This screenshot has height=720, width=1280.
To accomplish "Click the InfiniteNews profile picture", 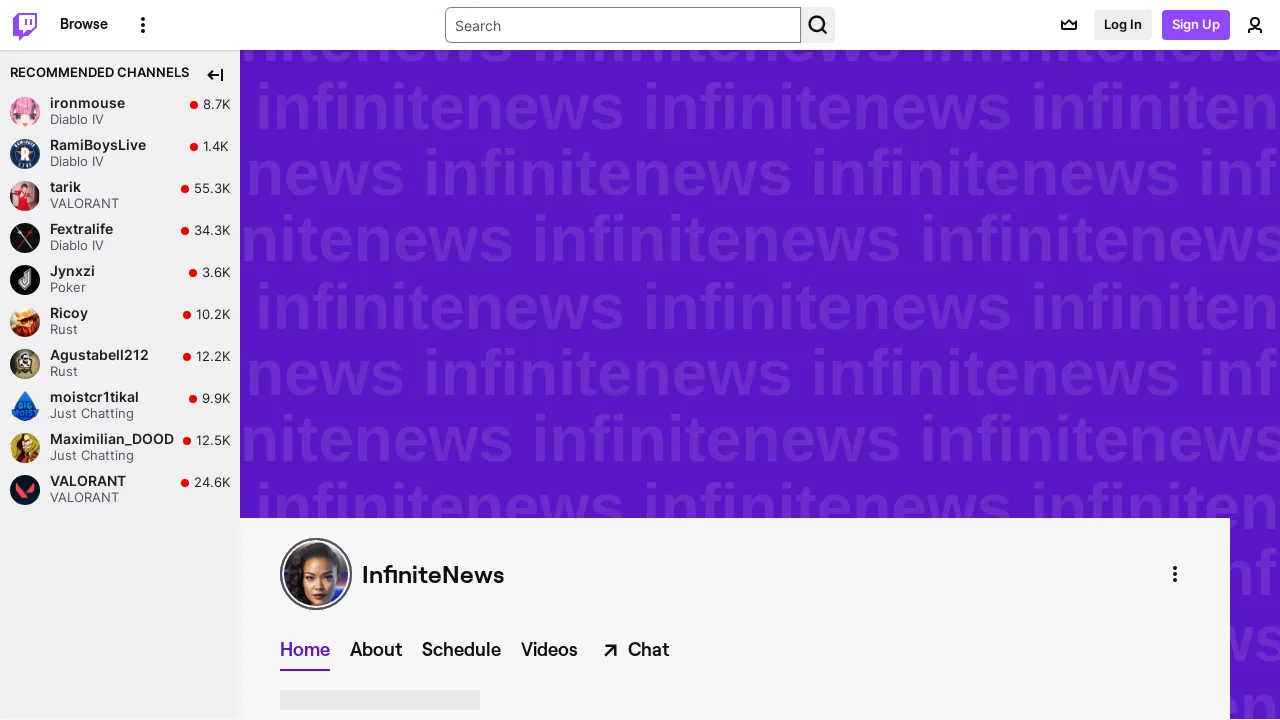I will tap(316, 574).
